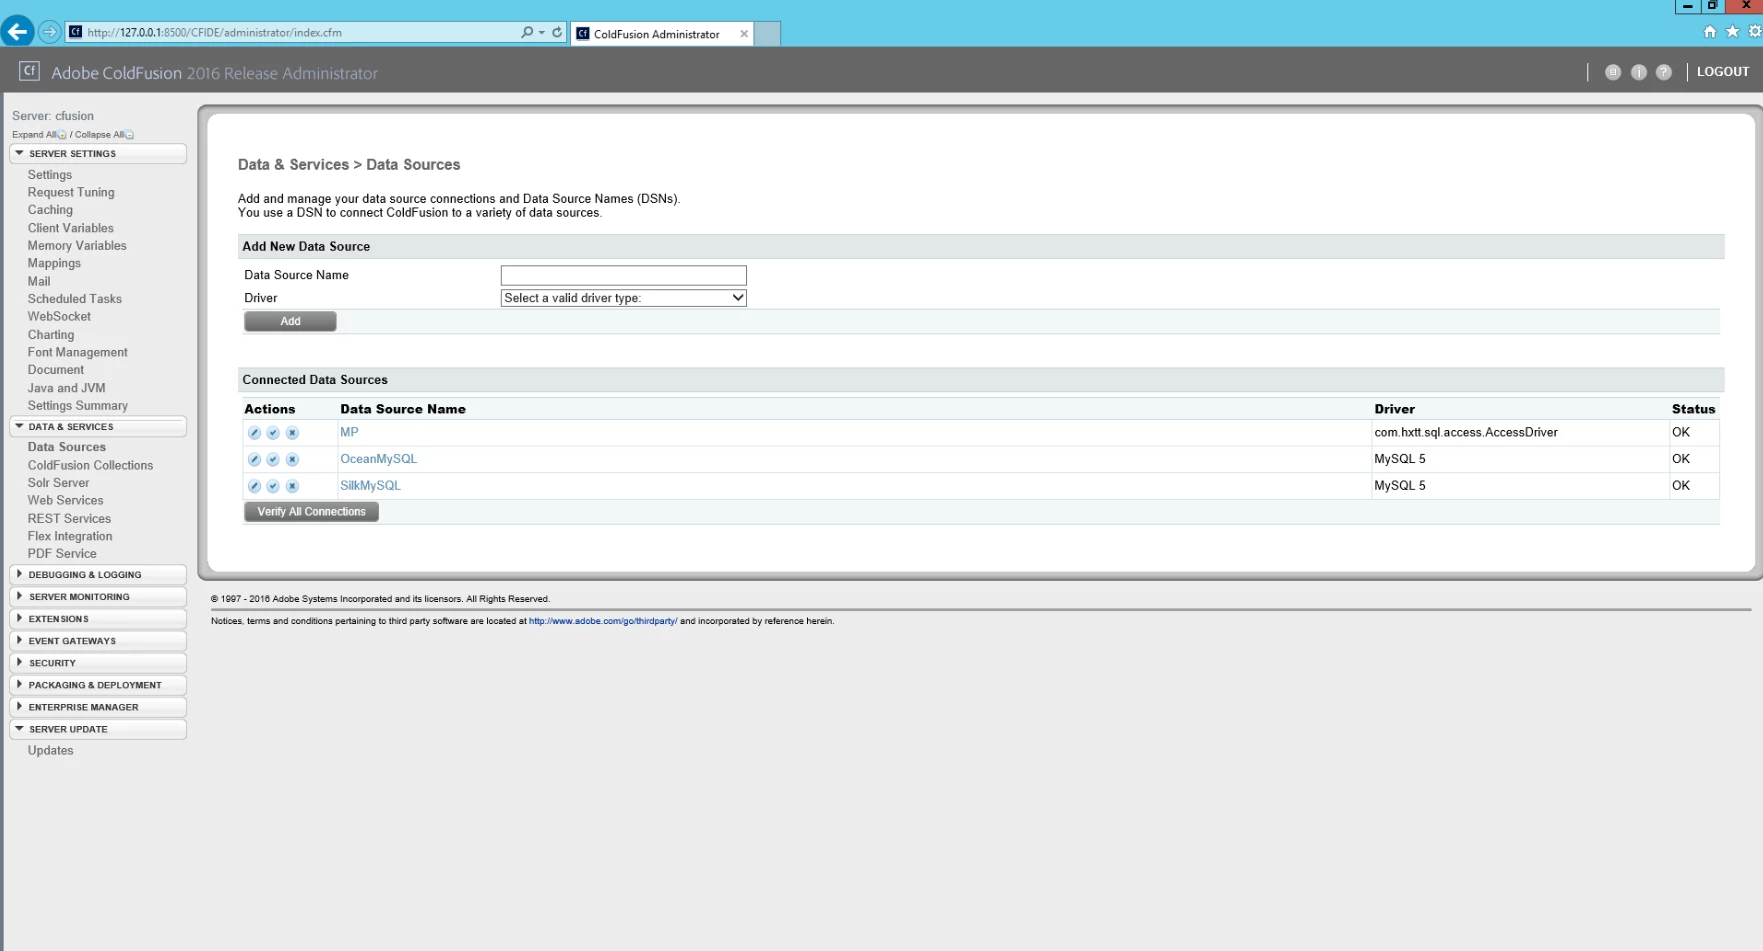Expand the EXTENSIONS section

98,619
